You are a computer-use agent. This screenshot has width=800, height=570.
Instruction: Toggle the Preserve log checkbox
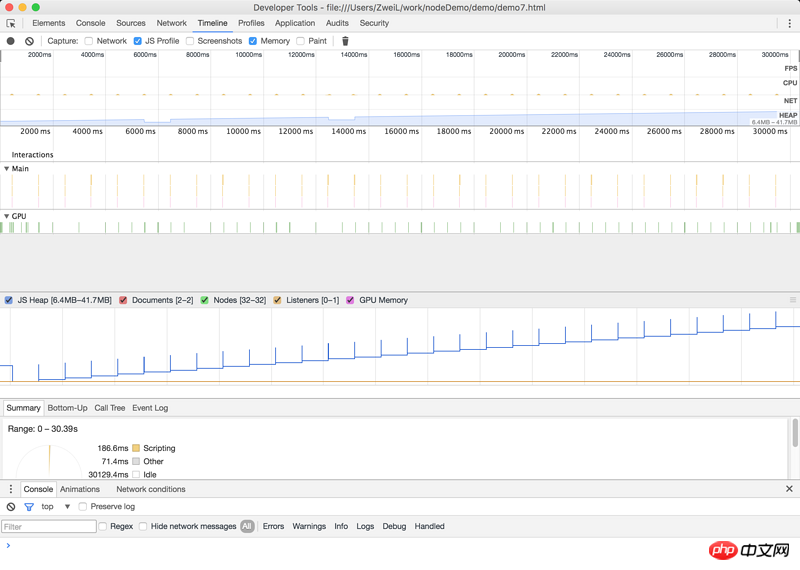coord(83,507)
